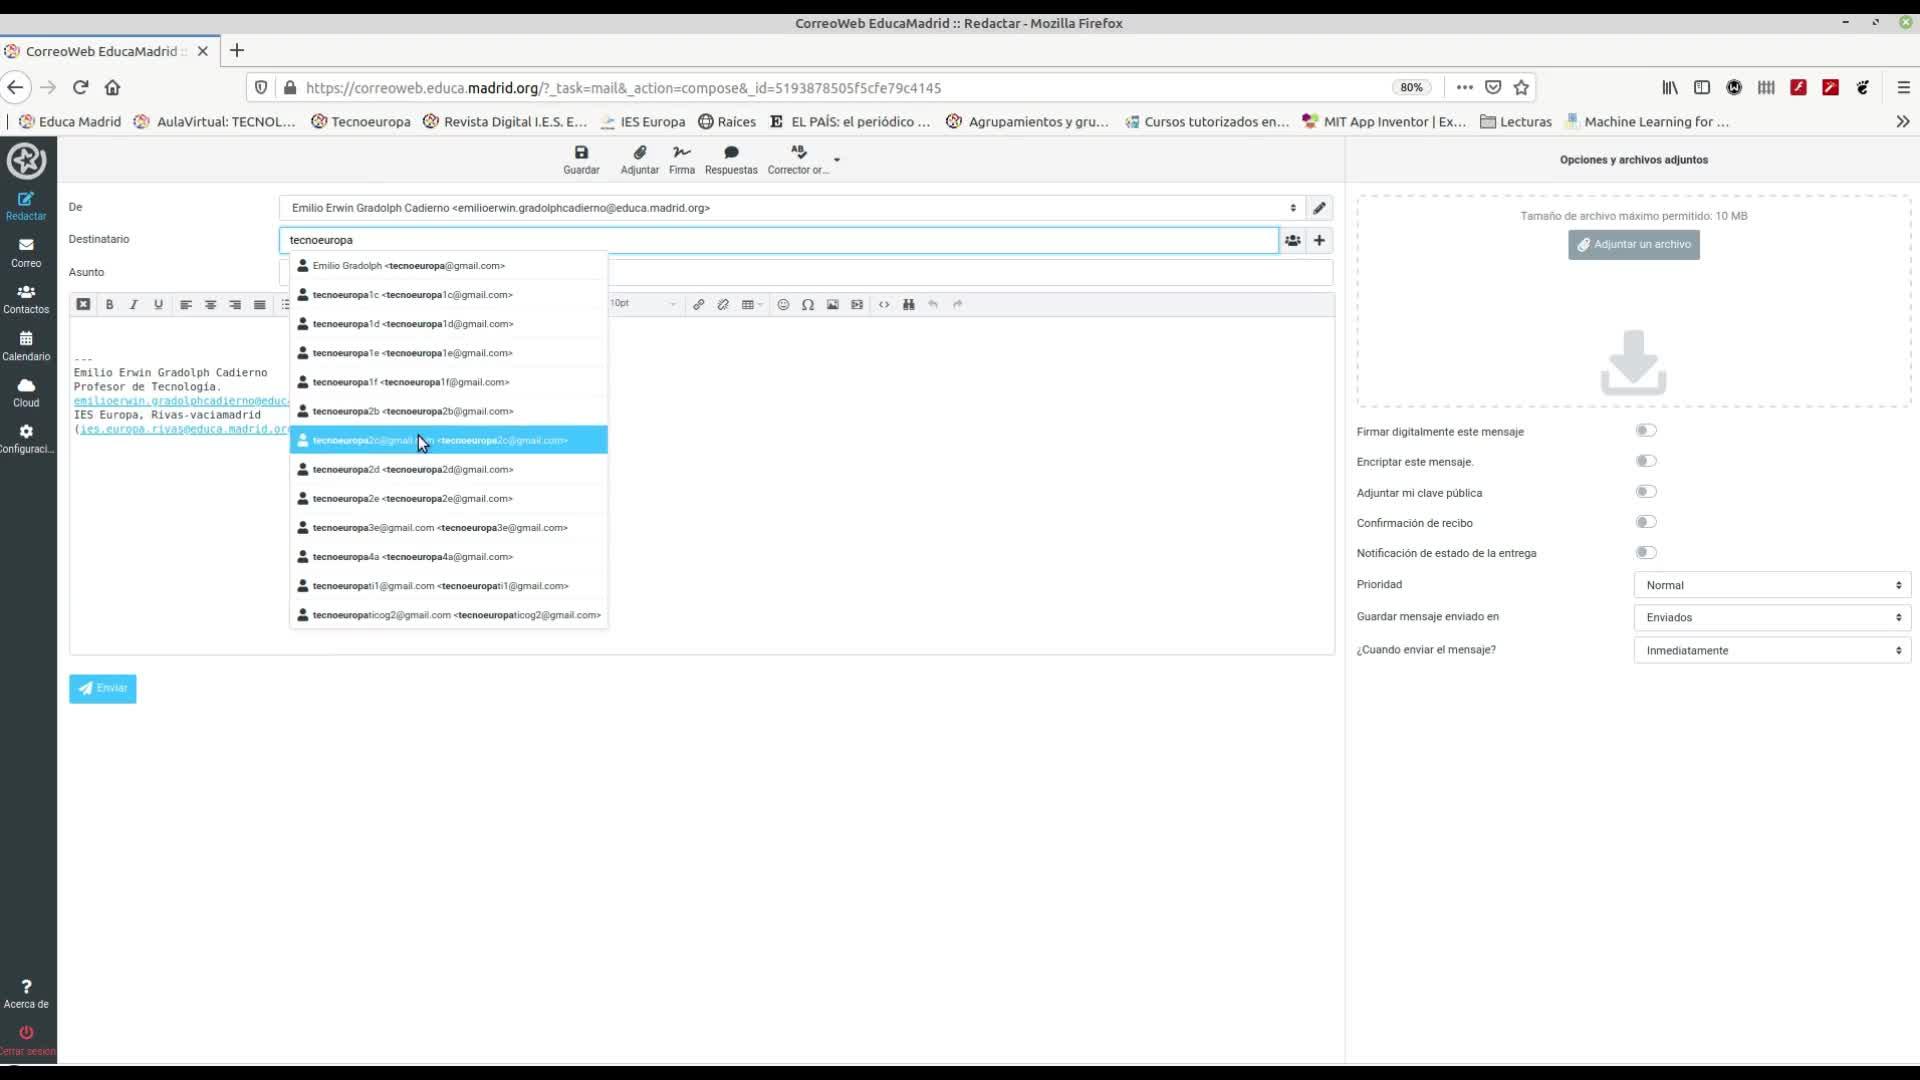Click the add contact group icon
Image resolution: width=1920 pixels, height=1080 pixels.
1293,240
